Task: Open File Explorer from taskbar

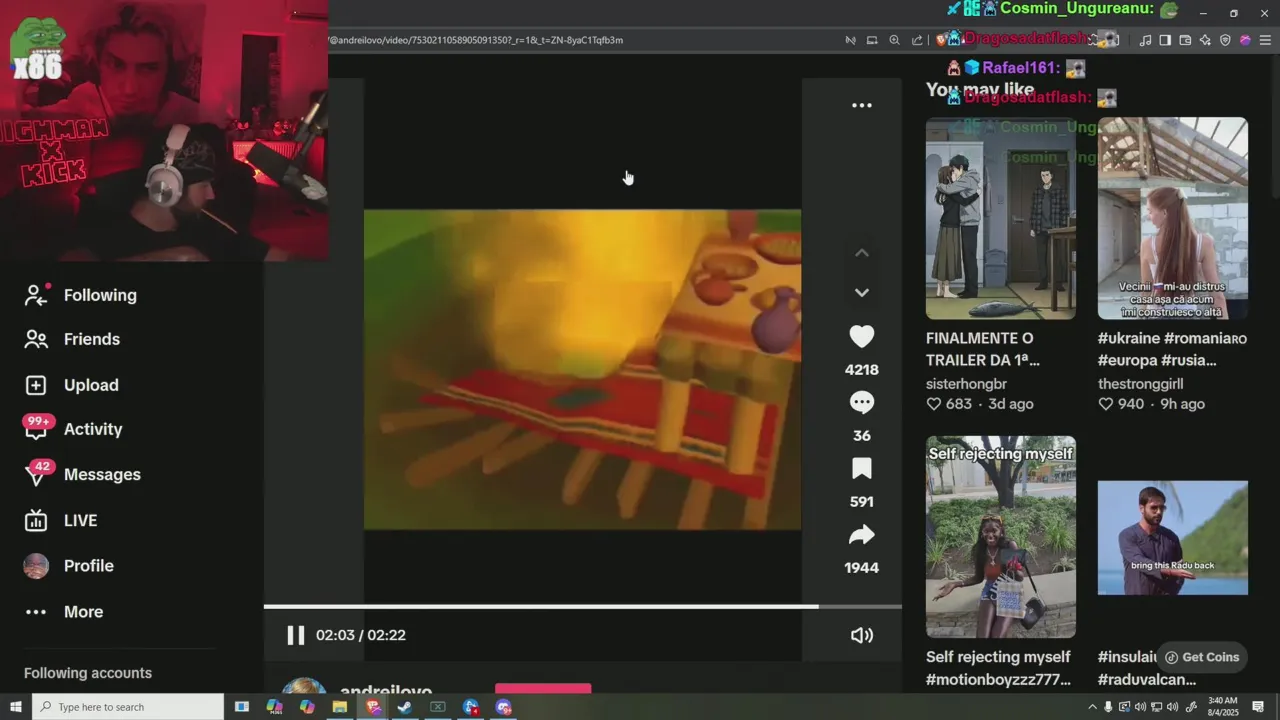Action: (340, 707)
